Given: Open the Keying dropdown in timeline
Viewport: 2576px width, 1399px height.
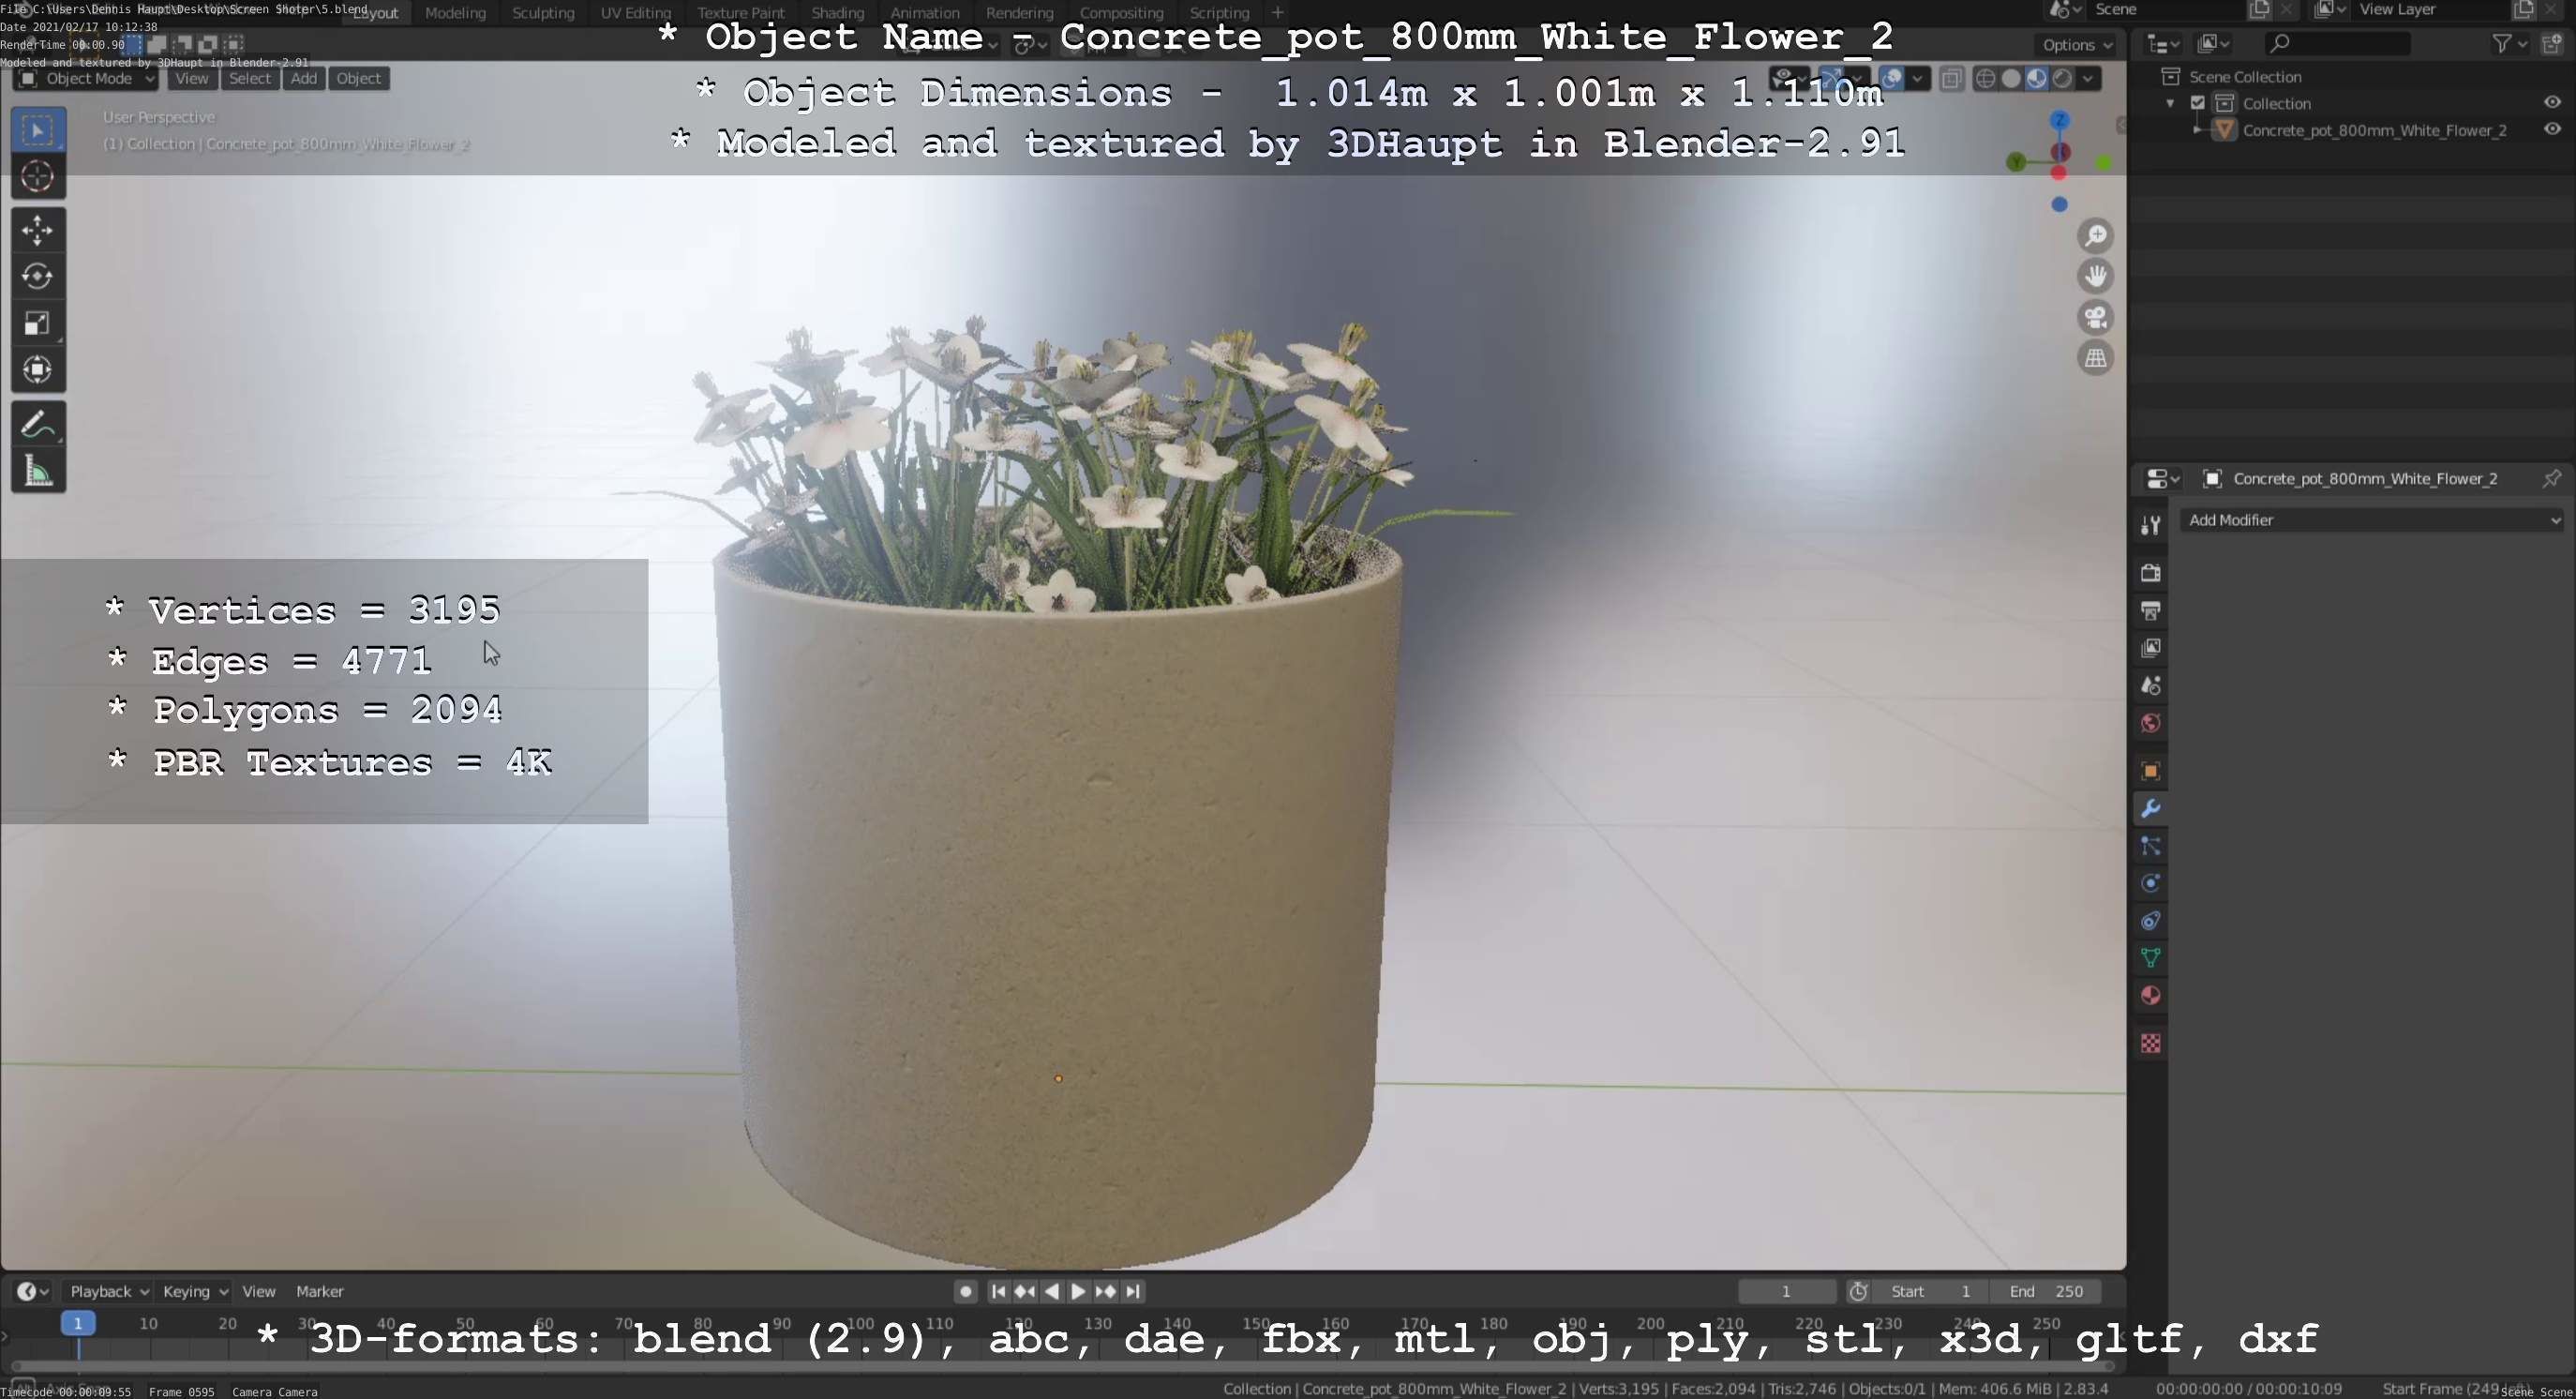Looking at the screenshot, I should tap(195, 1292).
